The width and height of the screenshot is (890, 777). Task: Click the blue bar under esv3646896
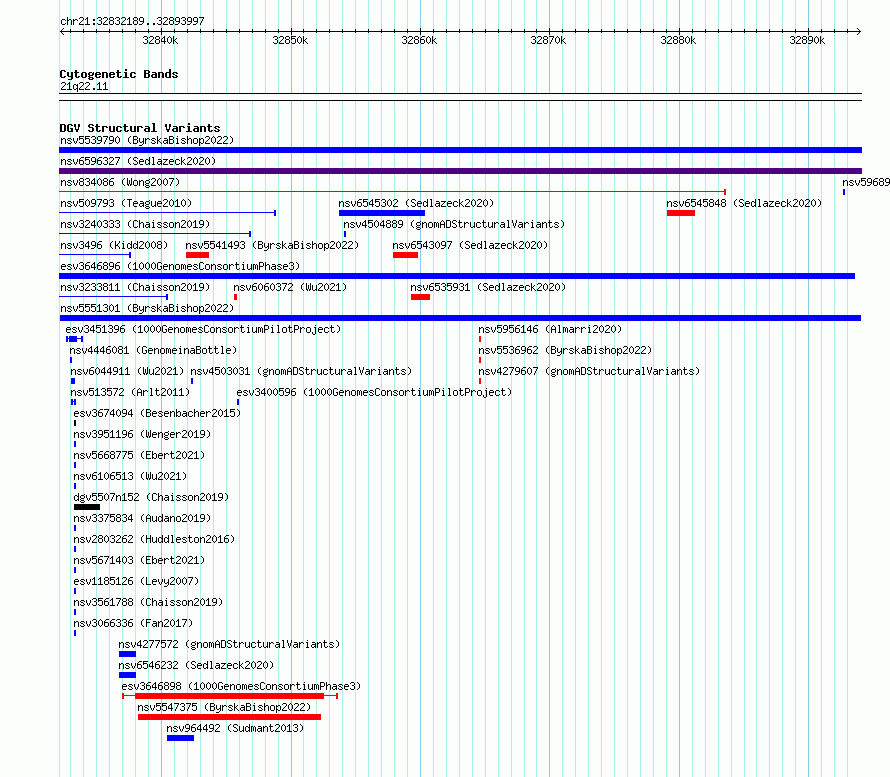coord(457,276)
